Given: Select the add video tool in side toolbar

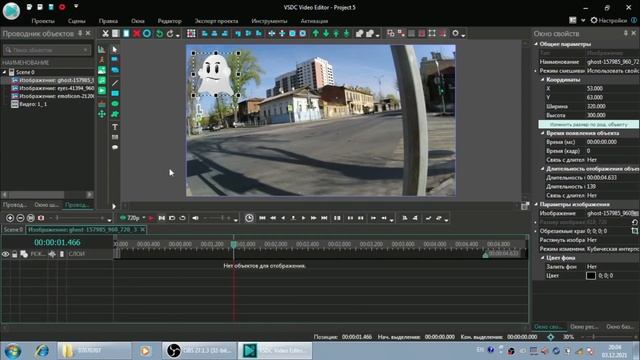Looking at the screenshot, I should click(x=102, y=91).
